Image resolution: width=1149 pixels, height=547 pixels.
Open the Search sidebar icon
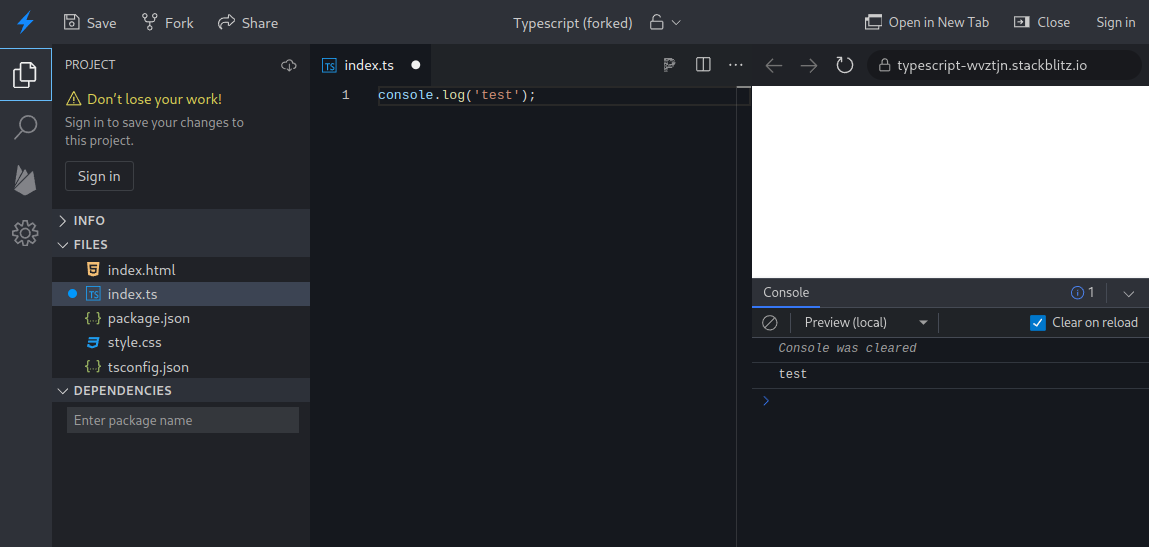click(x=26, y=127)
